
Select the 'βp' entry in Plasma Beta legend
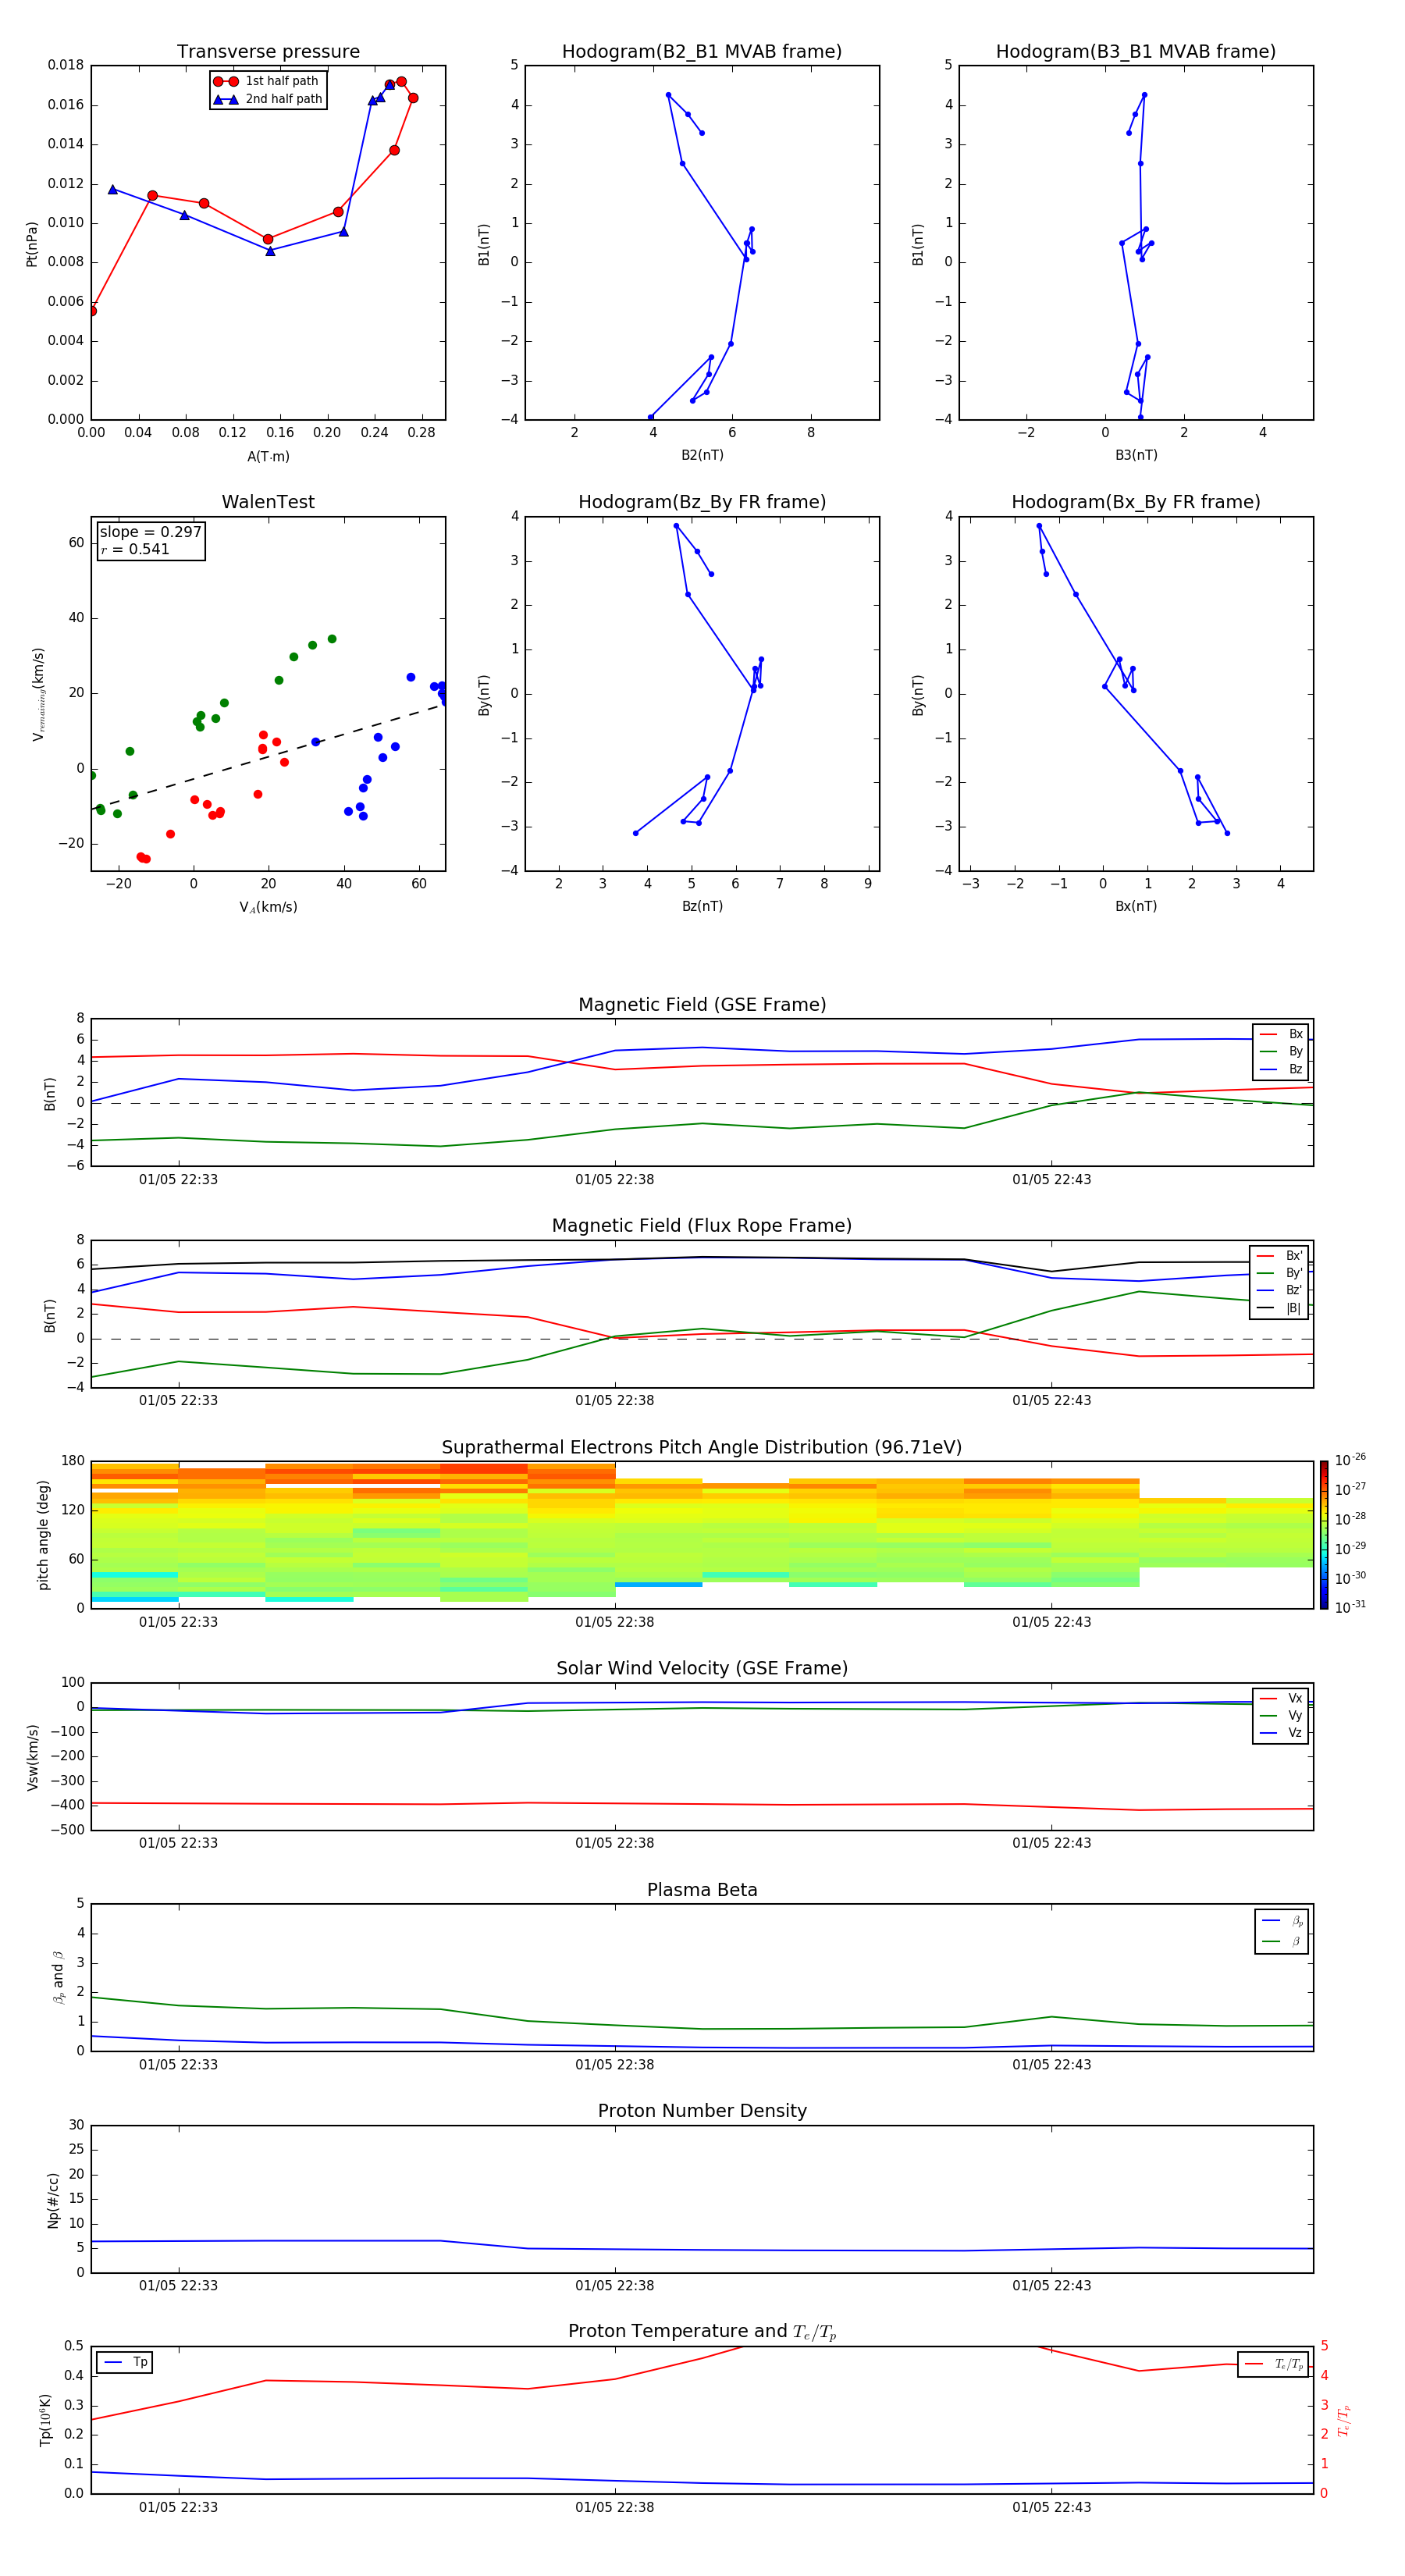[x=1282, y=1921]
